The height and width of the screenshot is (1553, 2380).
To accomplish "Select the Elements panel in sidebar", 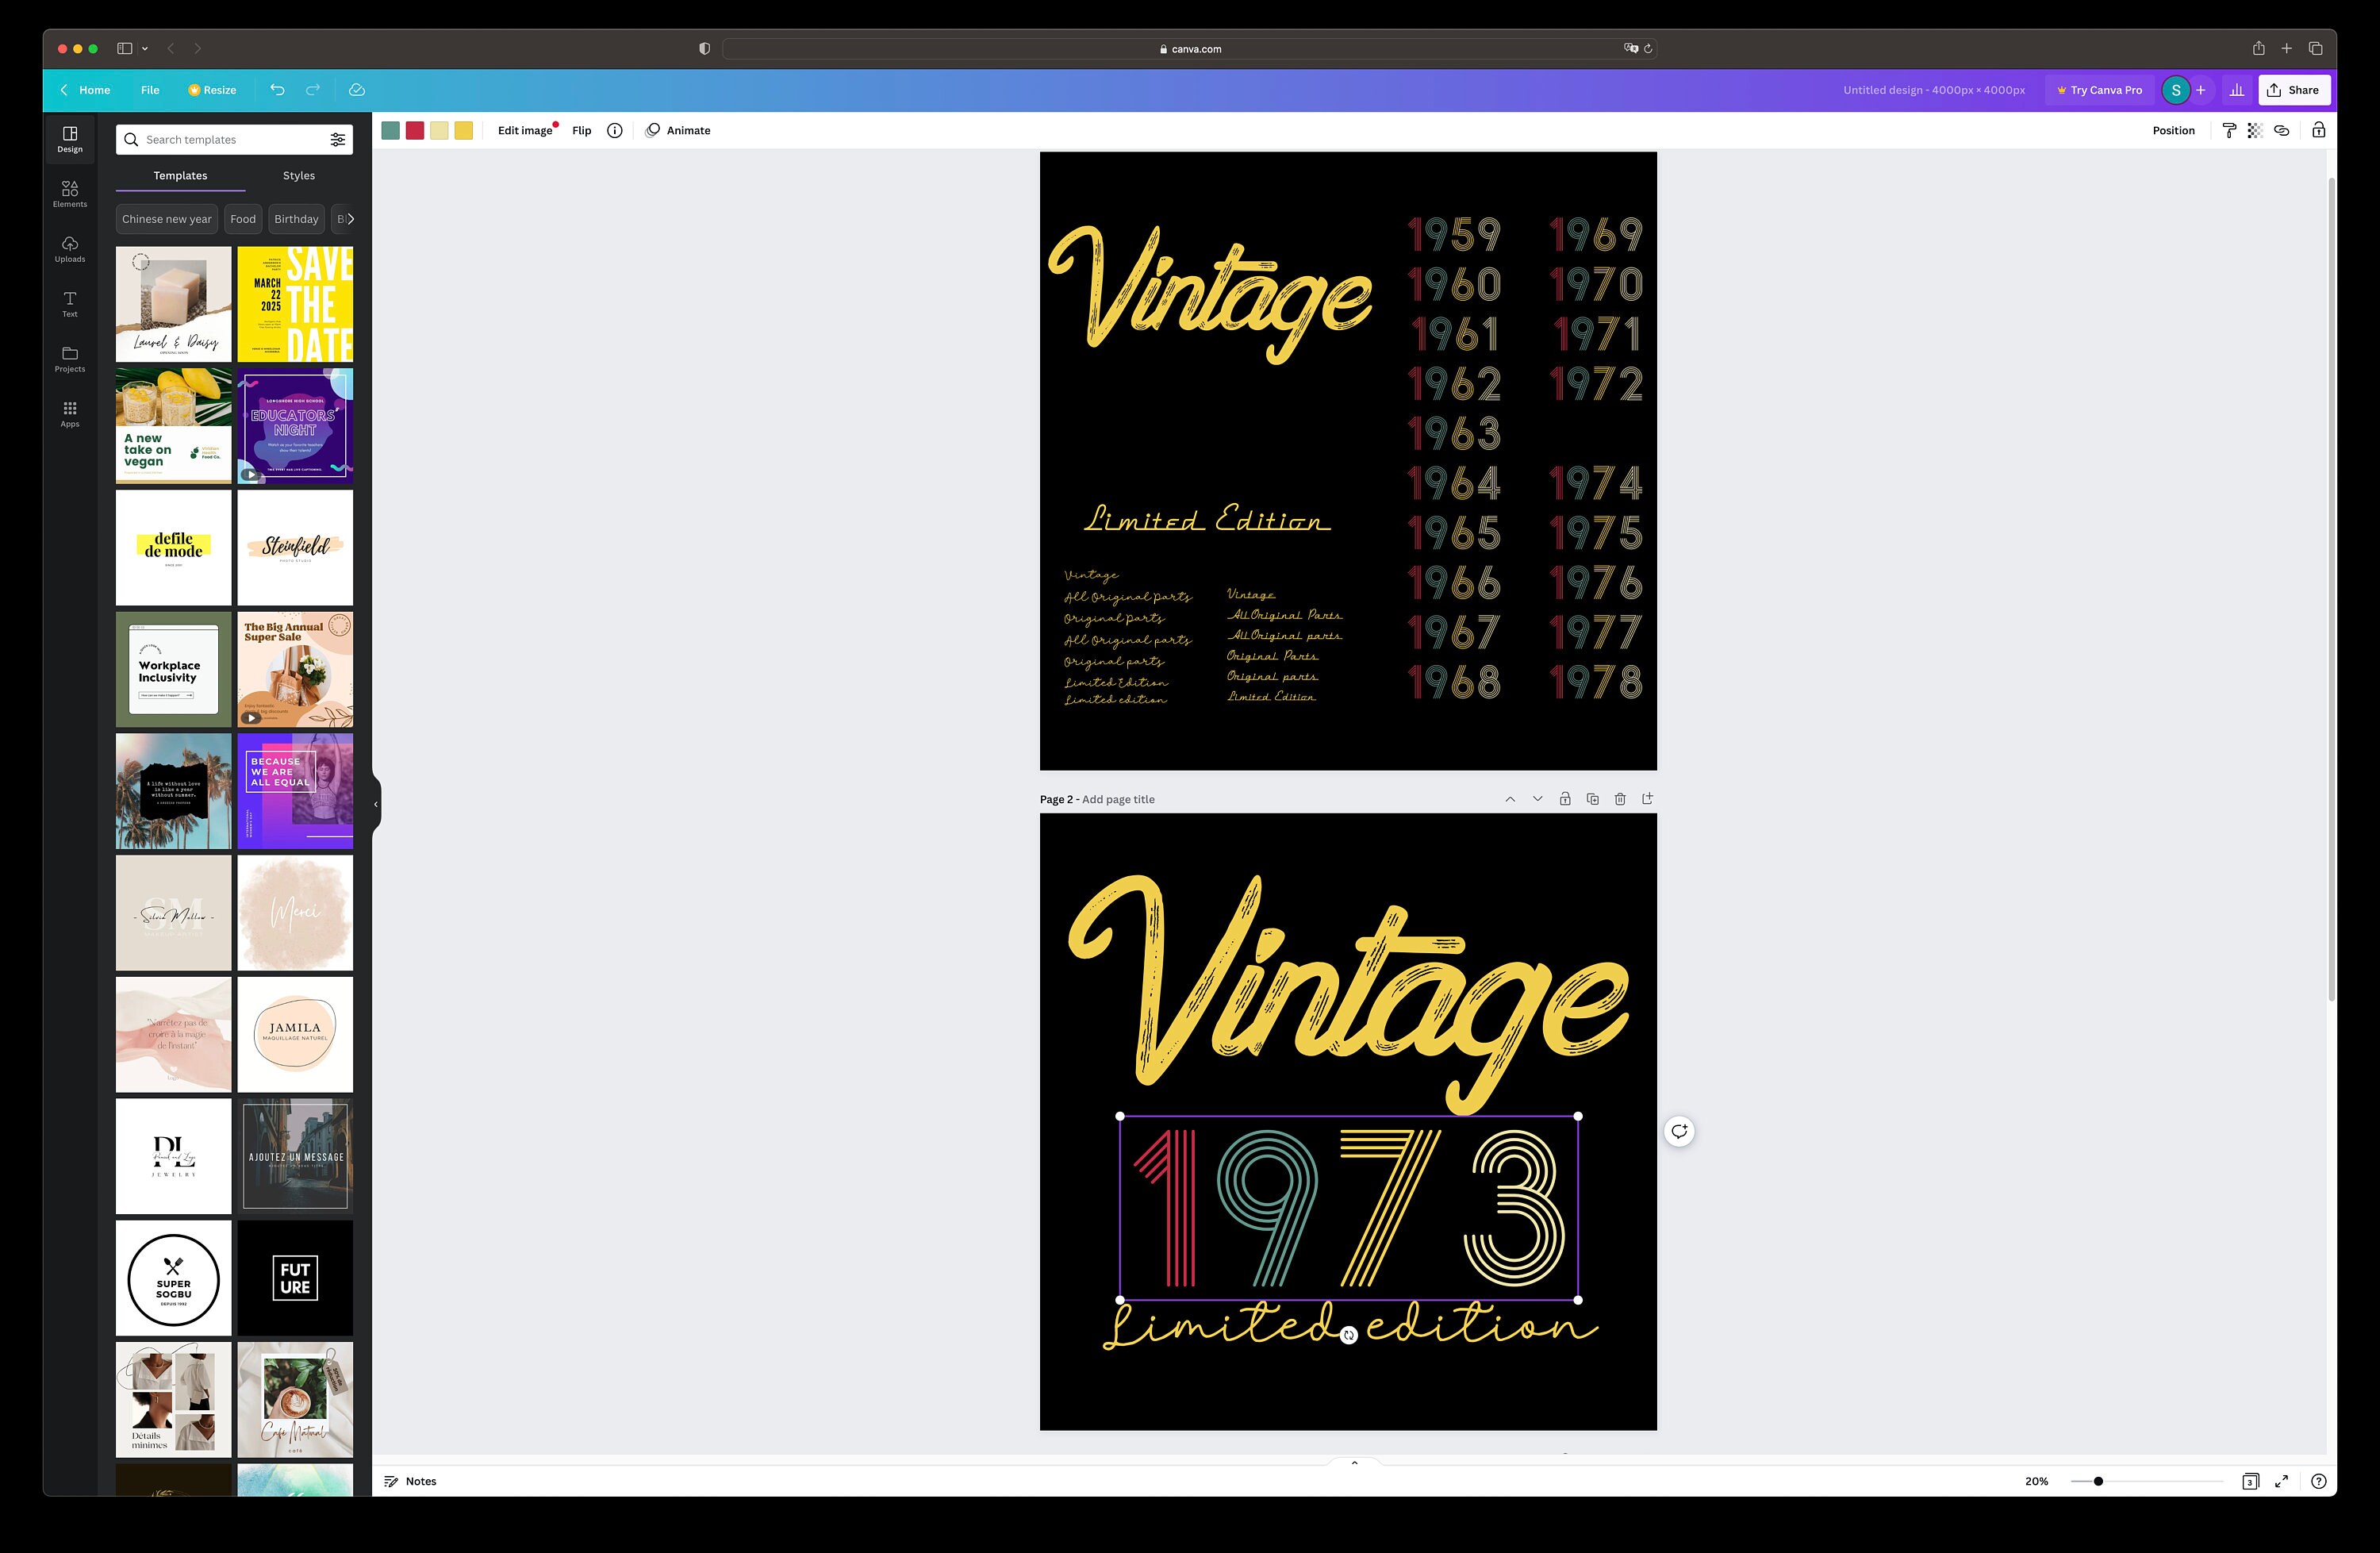I will (69, 193).
